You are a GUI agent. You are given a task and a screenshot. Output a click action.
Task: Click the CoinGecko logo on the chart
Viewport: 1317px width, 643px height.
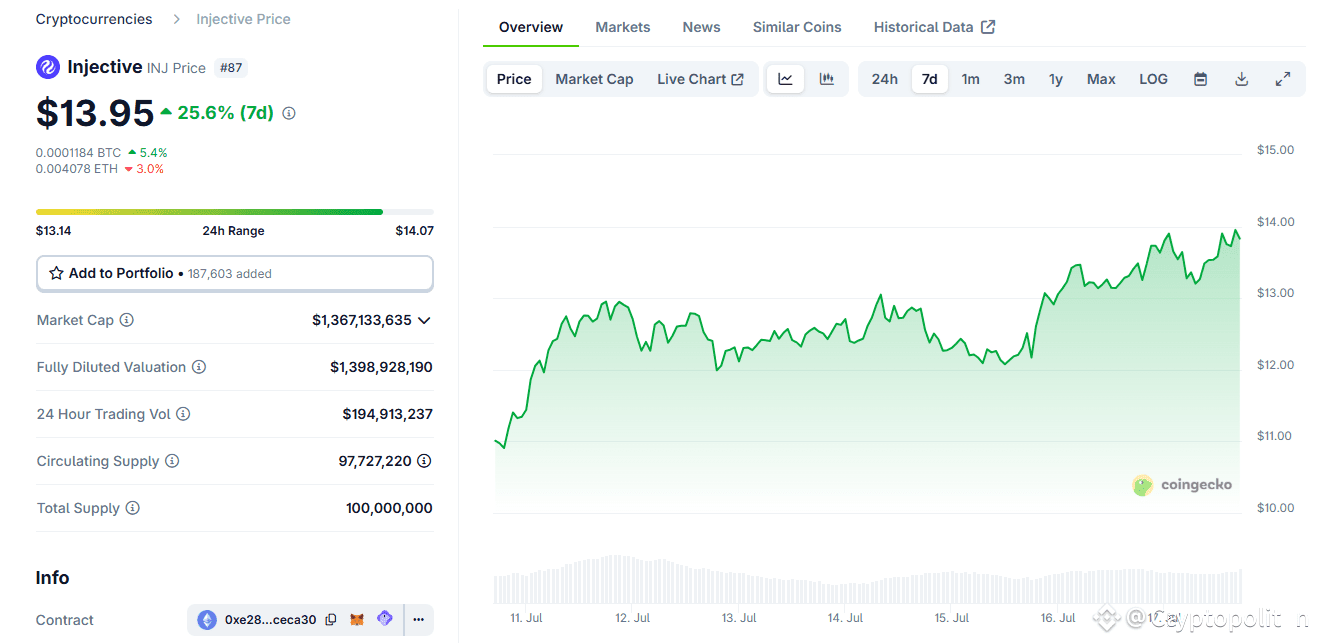(1182, 485)
